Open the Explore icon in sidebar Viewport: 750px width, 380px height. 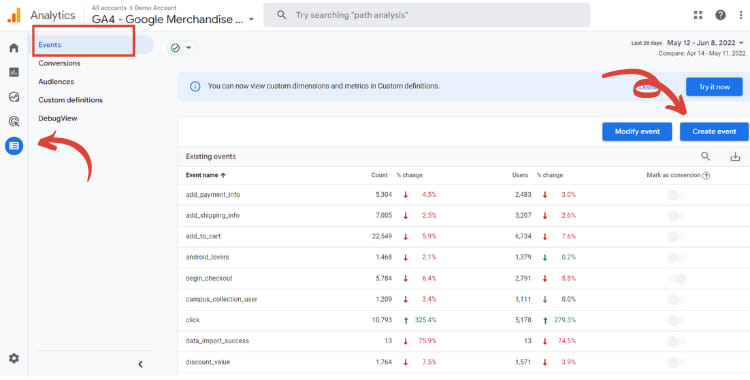tap(14, 97)
